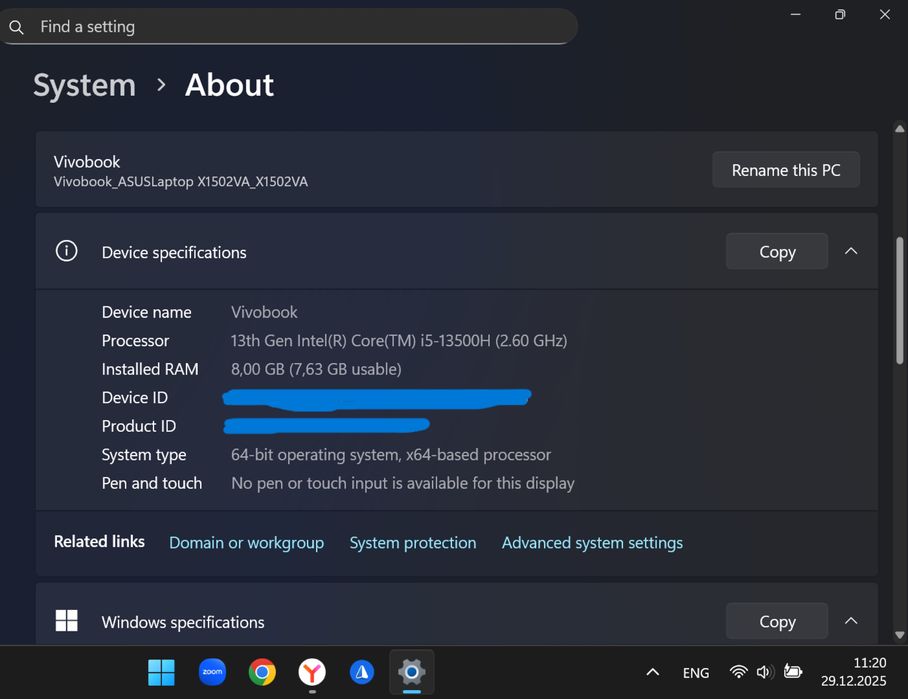Collapse the Device specifications section
The height and width of the screenshot is (699, 908).
(851, 251)
